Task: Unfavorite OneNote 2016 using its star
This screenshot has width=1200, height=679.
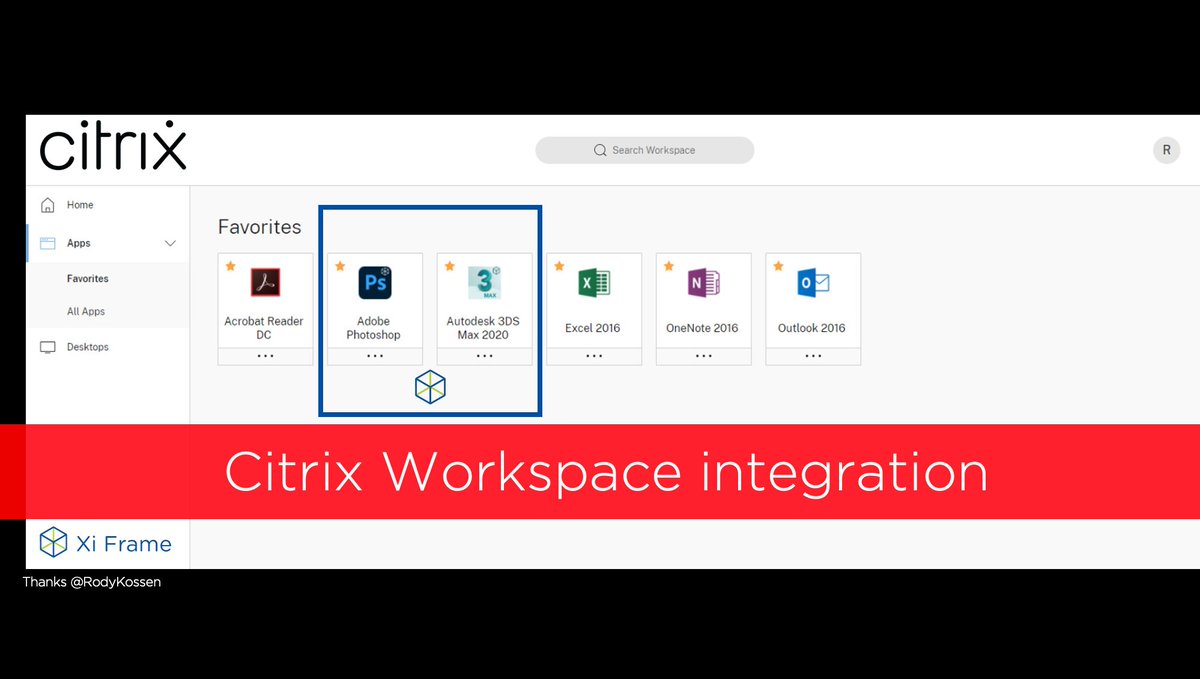Action: point(669,266)
